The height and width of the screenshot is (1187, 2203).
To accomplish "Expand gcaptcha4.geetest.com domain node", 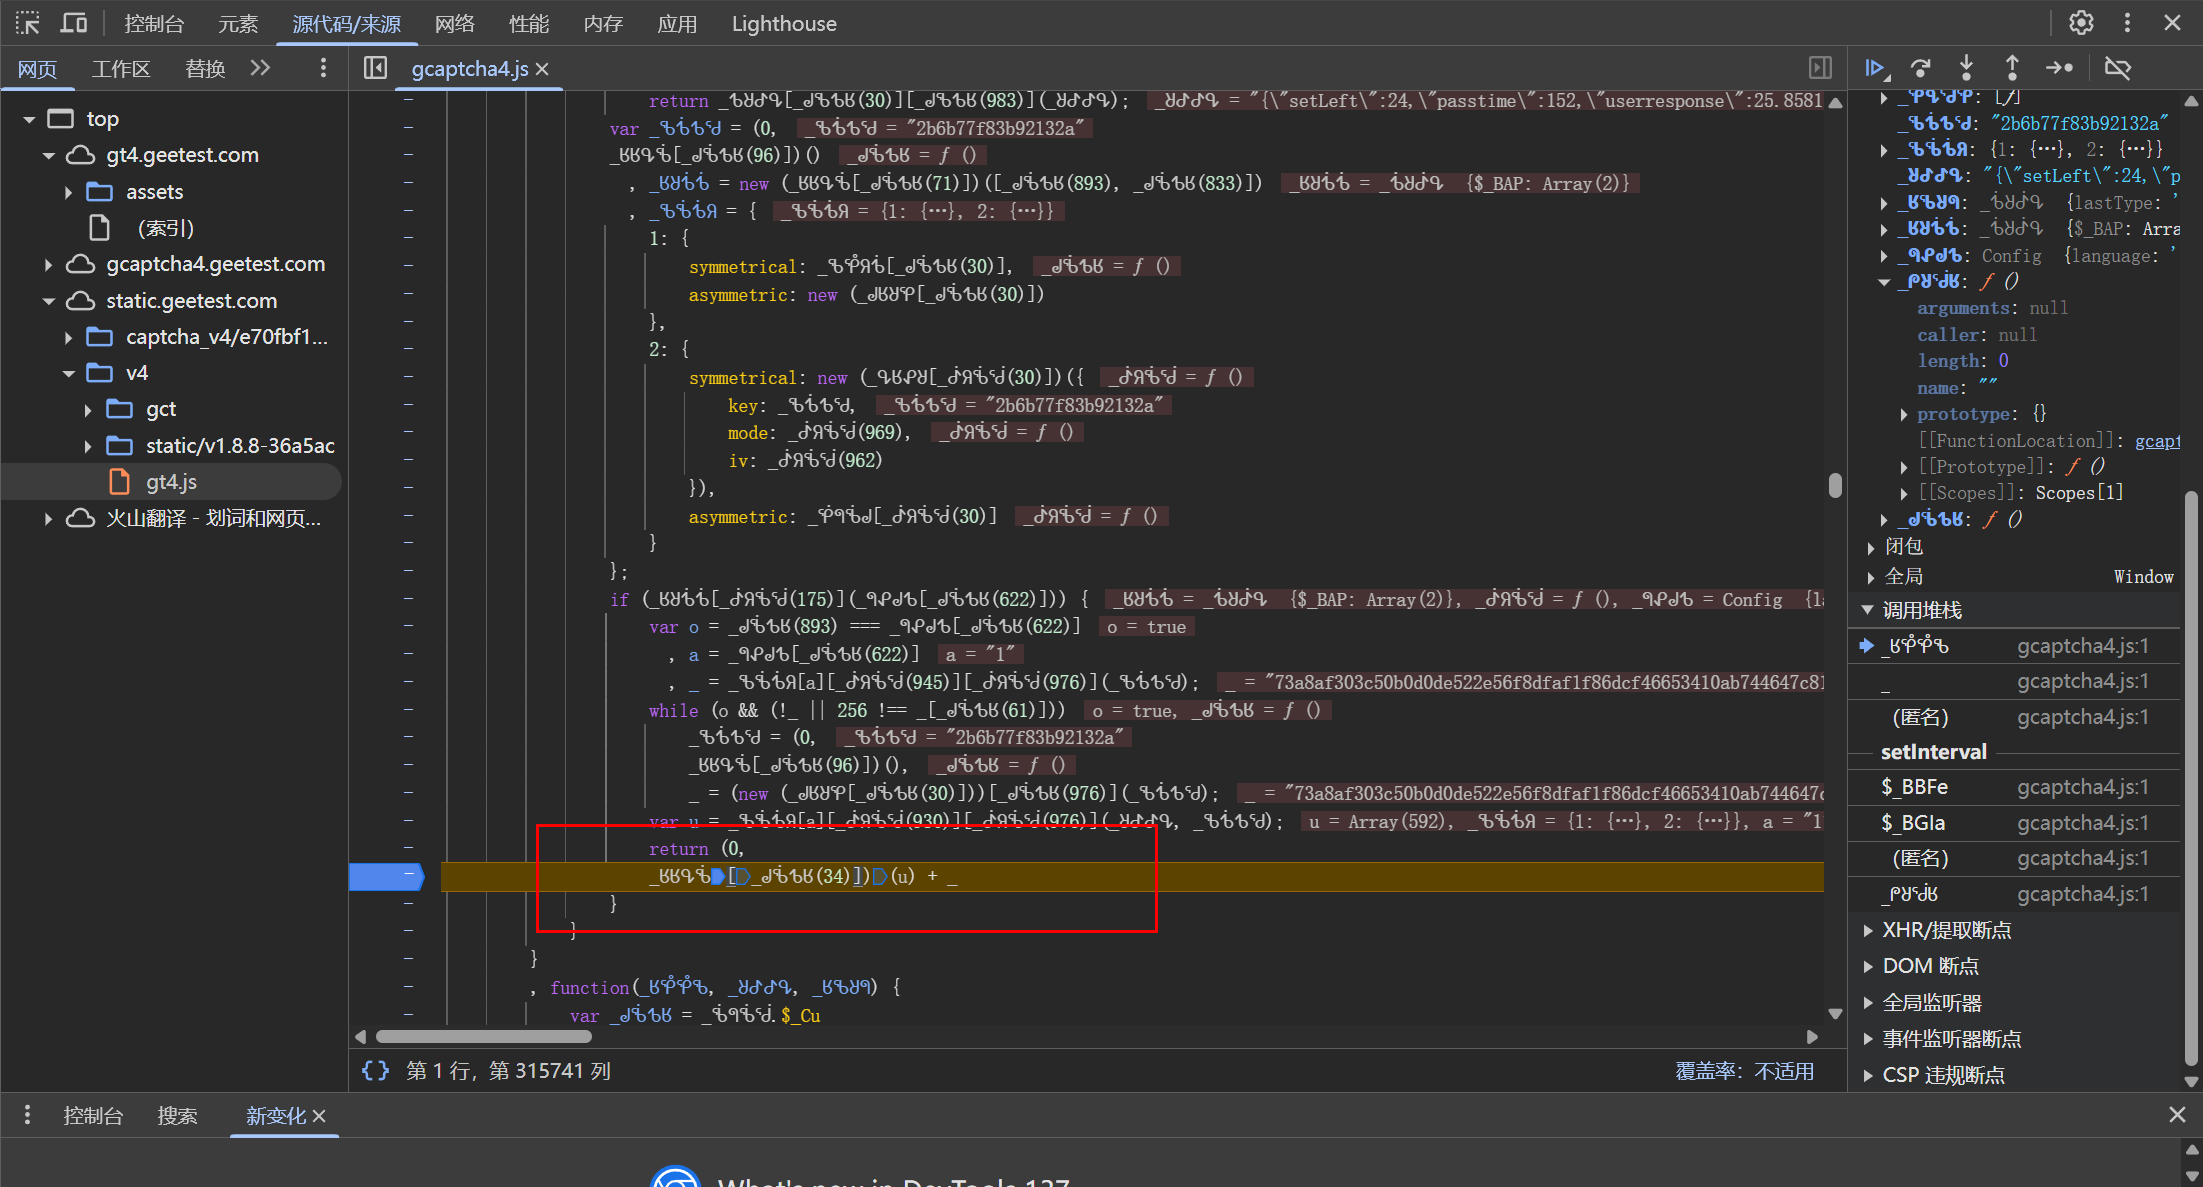I will coord(48,265).
